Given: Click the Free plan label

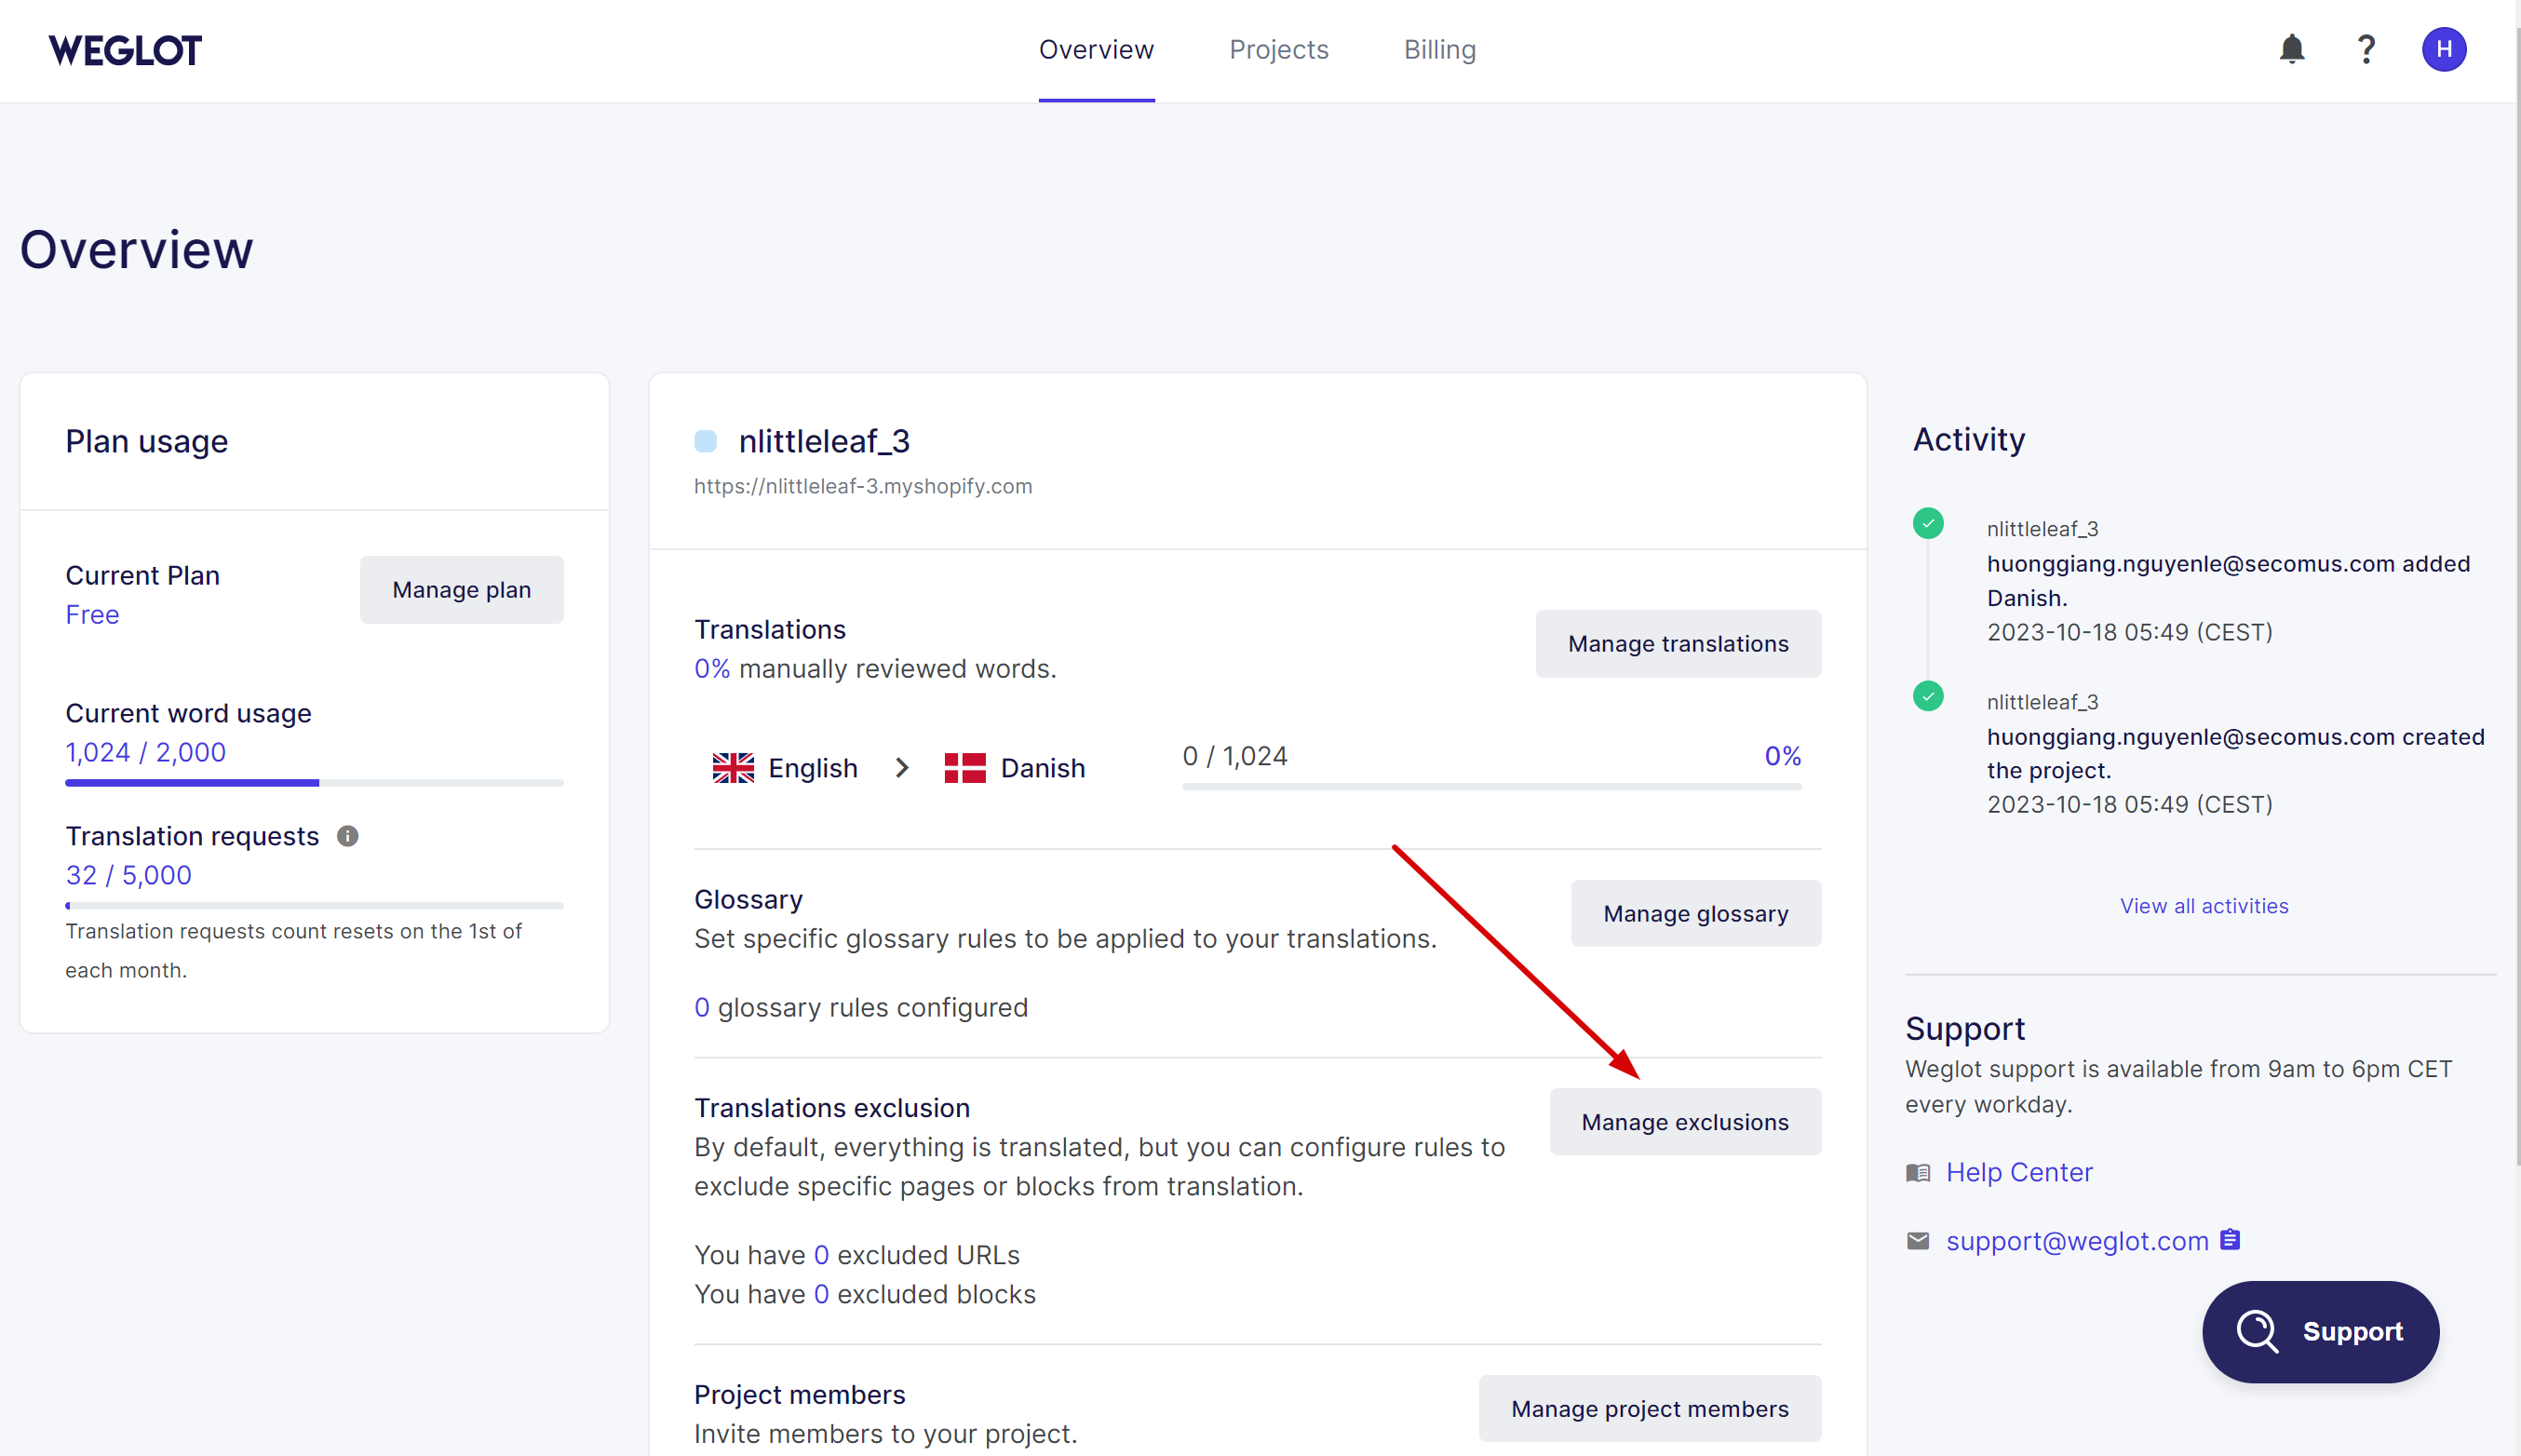Looking at the screenshot, I should point(92,615).
